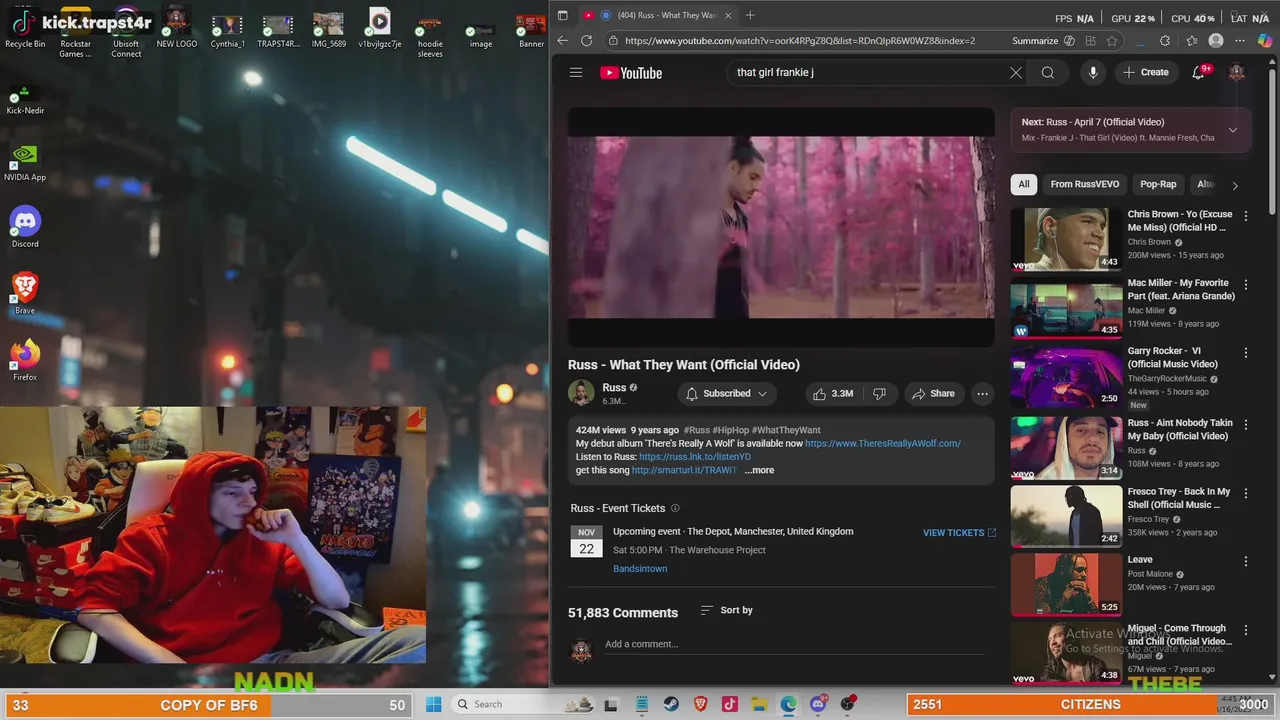Share the video with Share button

tap(932, 393)
